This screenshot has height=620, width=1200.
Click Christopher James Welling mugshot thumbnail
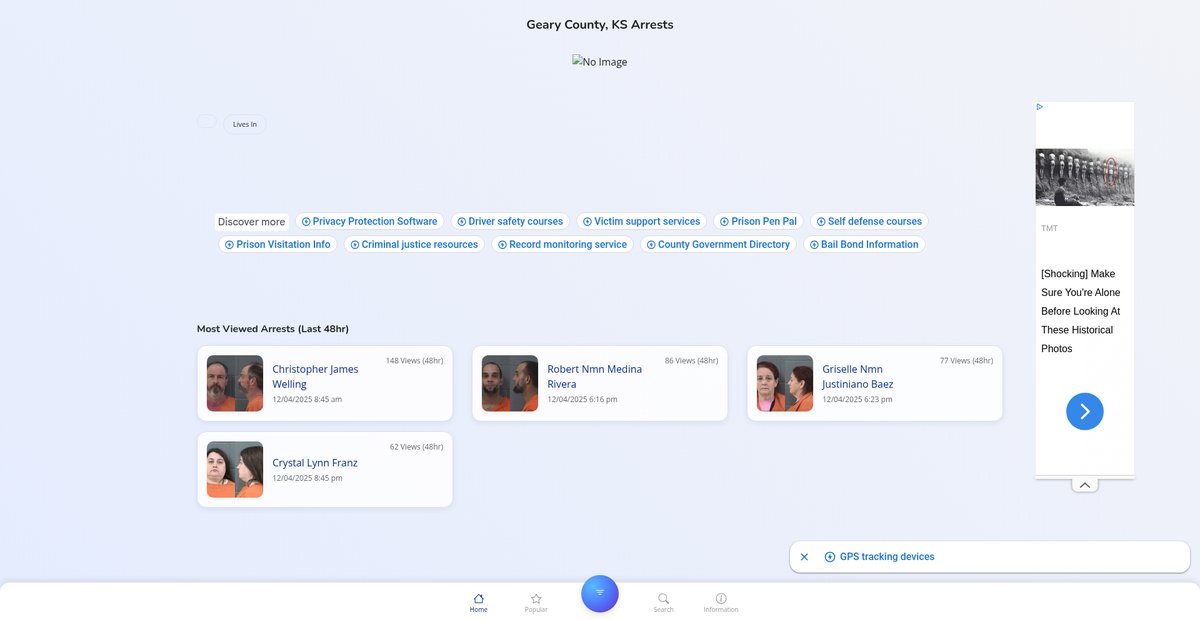click(x=235, y=384)
